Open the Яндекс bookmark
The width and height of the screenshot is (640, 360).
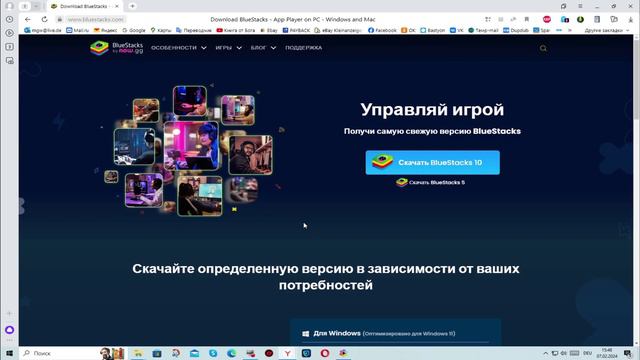click(x=105, y=30)
